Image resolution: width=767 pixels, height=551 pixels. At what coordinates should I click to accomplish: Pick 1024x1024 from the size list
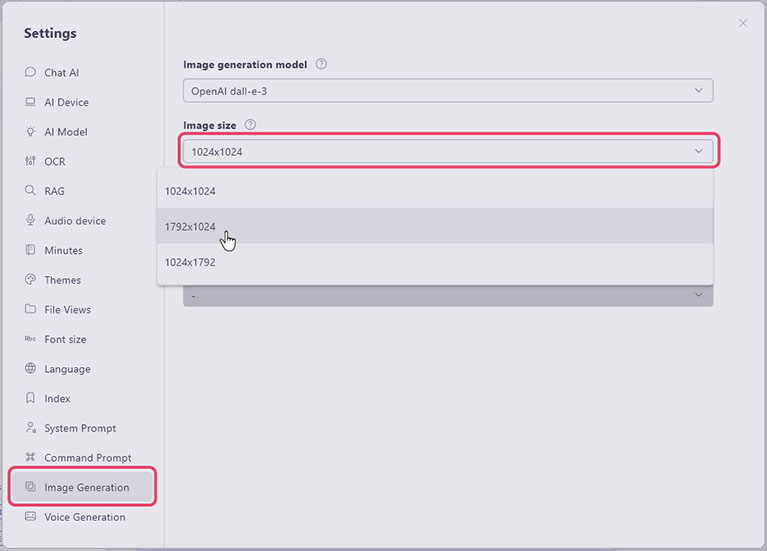click(190, 190)
